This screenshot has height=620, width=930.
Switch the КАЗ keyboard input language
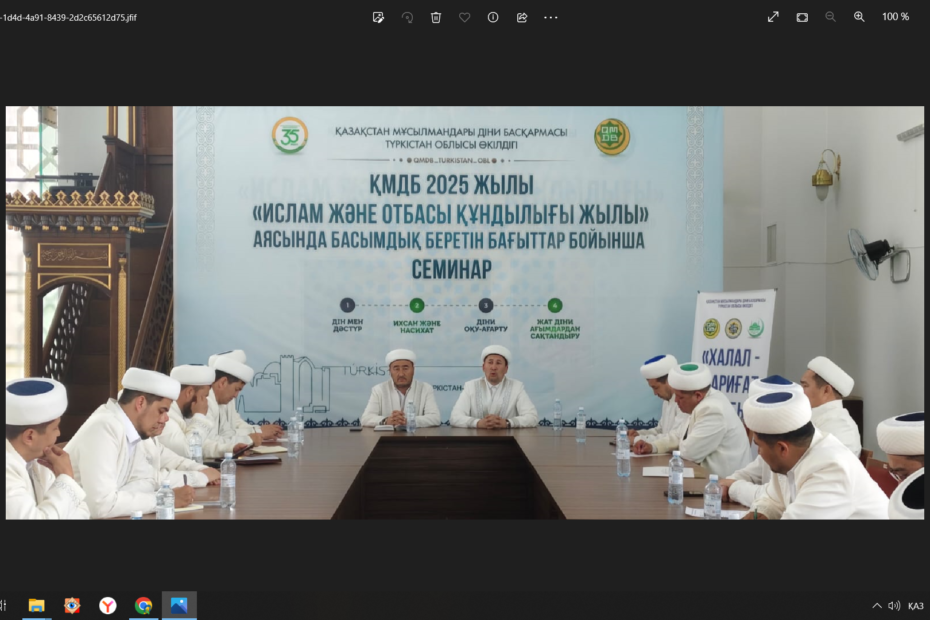coord(916,605)
